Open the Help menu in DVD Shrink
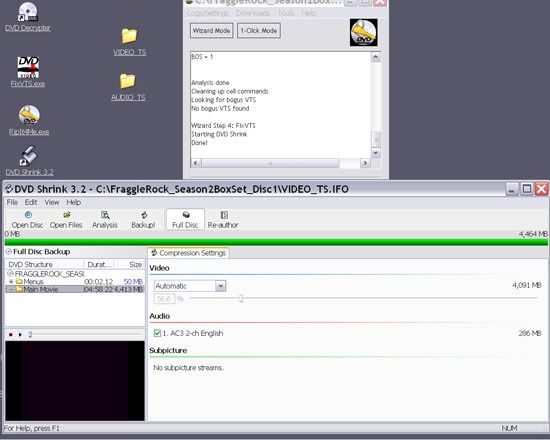The image size is (550, 440). pos(73,202)
